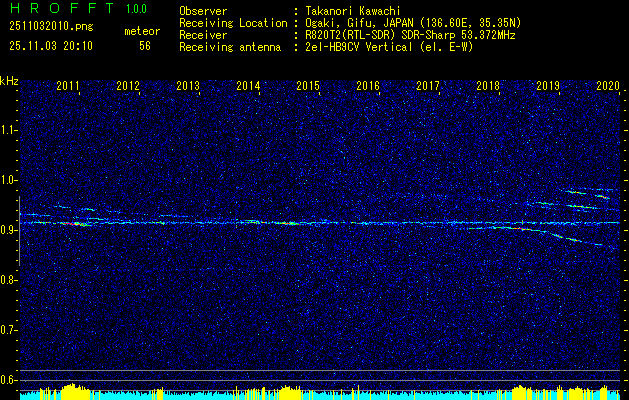
Task: Click the timestamp 25.11.03 20:10
Action: tap(51, 46)
